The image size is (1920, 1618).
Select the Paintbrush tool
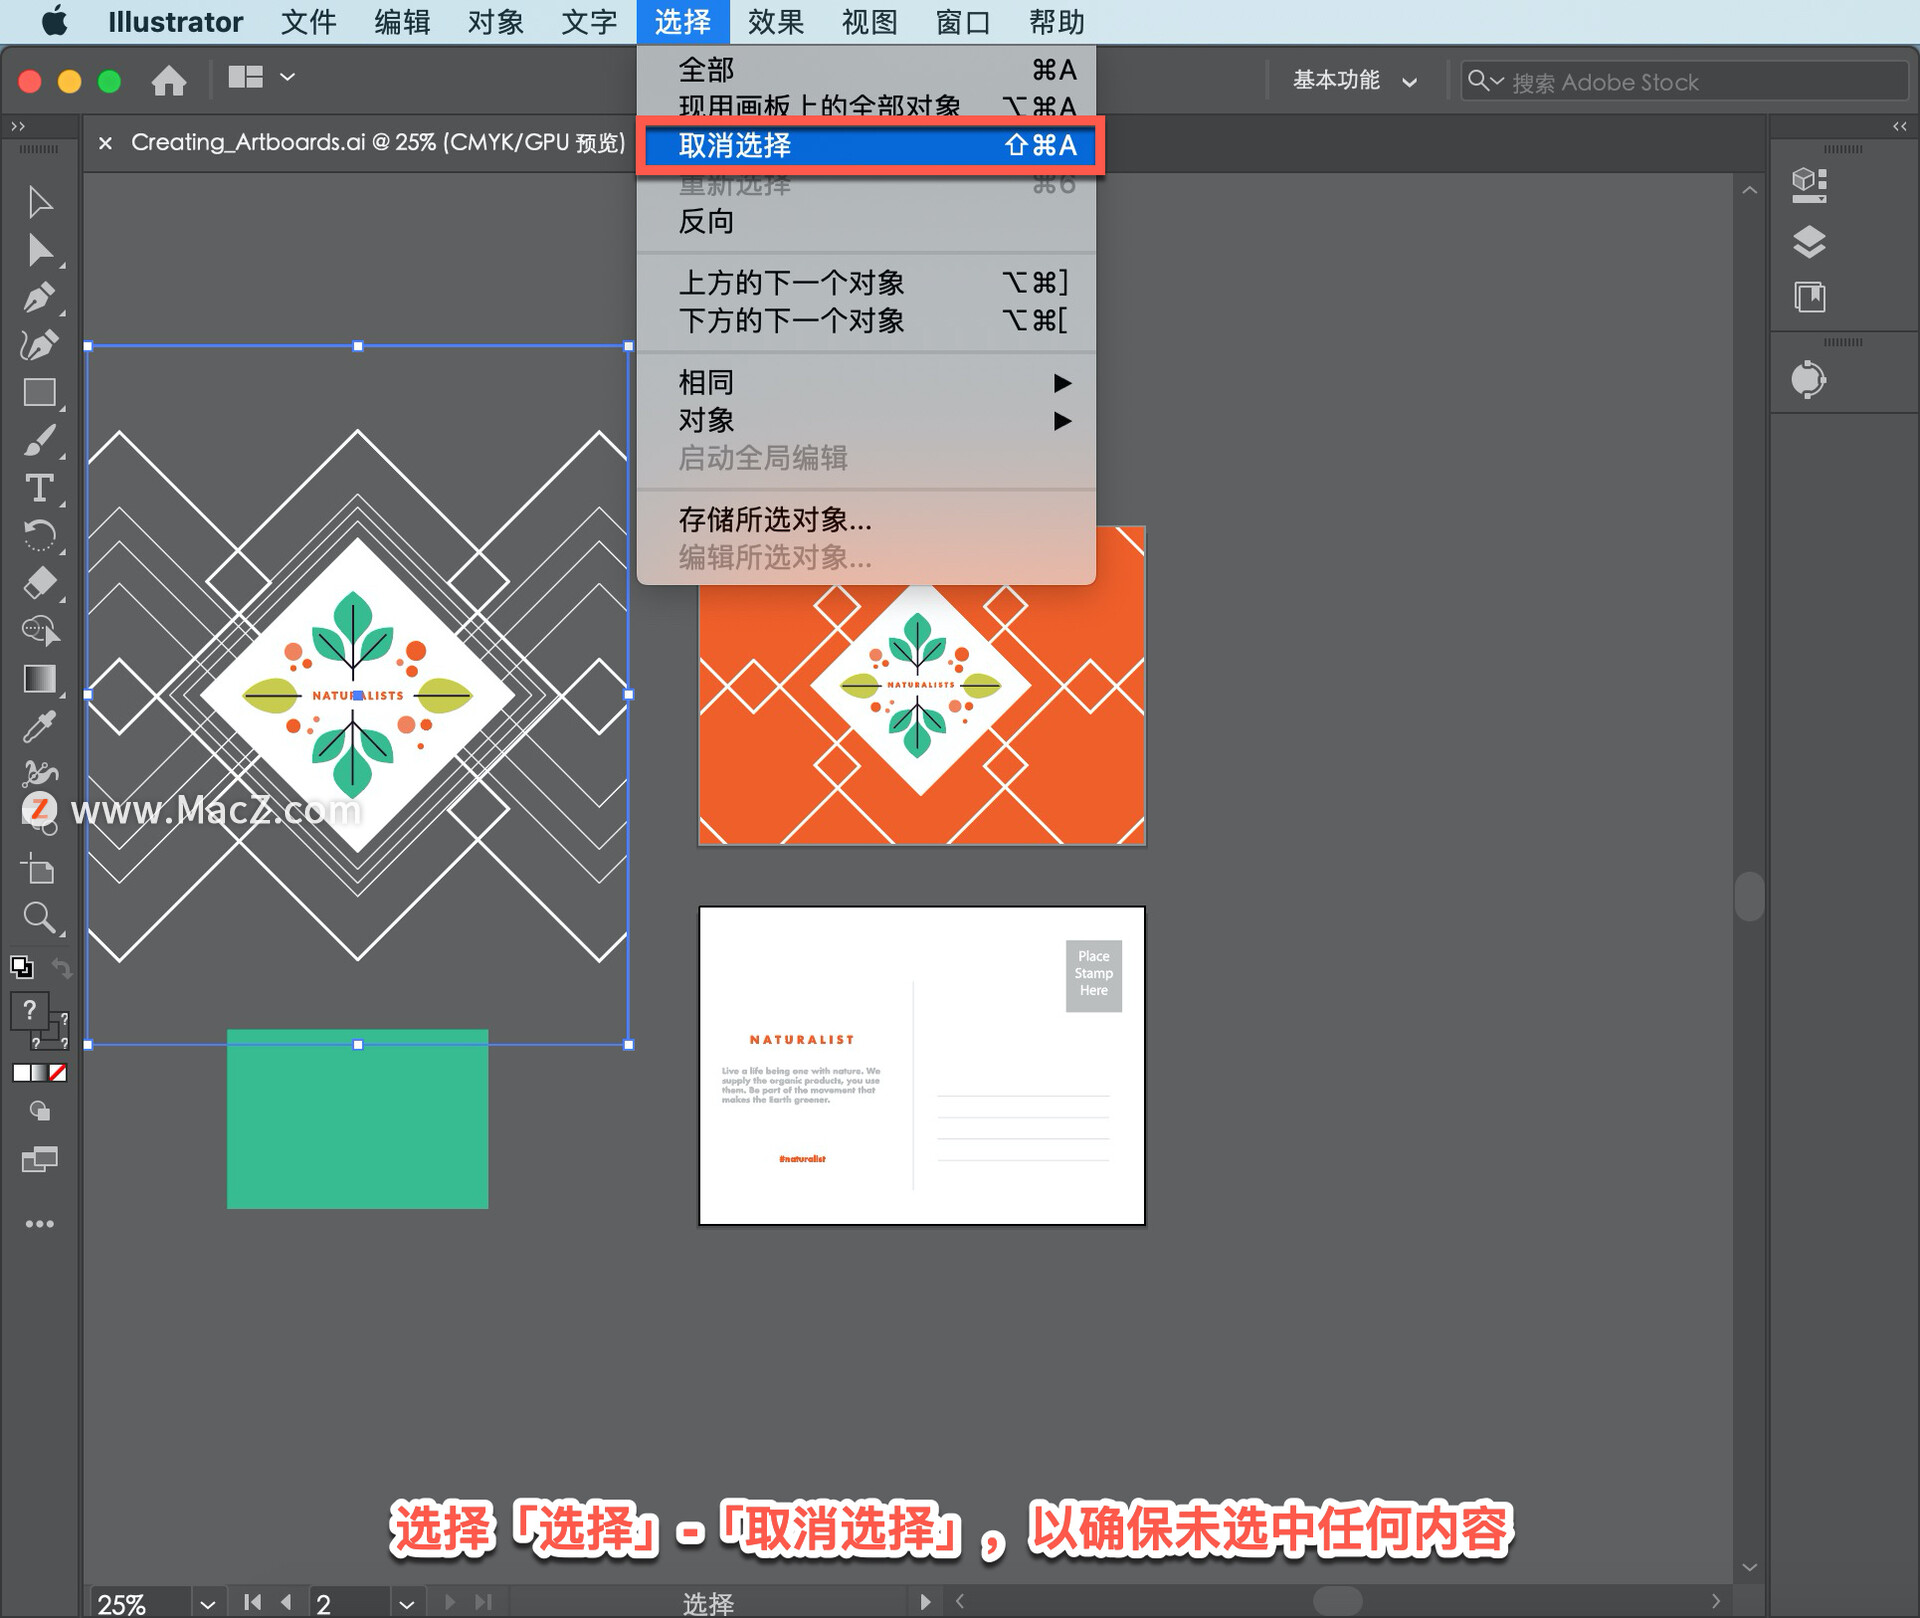(x=39, y=440)
